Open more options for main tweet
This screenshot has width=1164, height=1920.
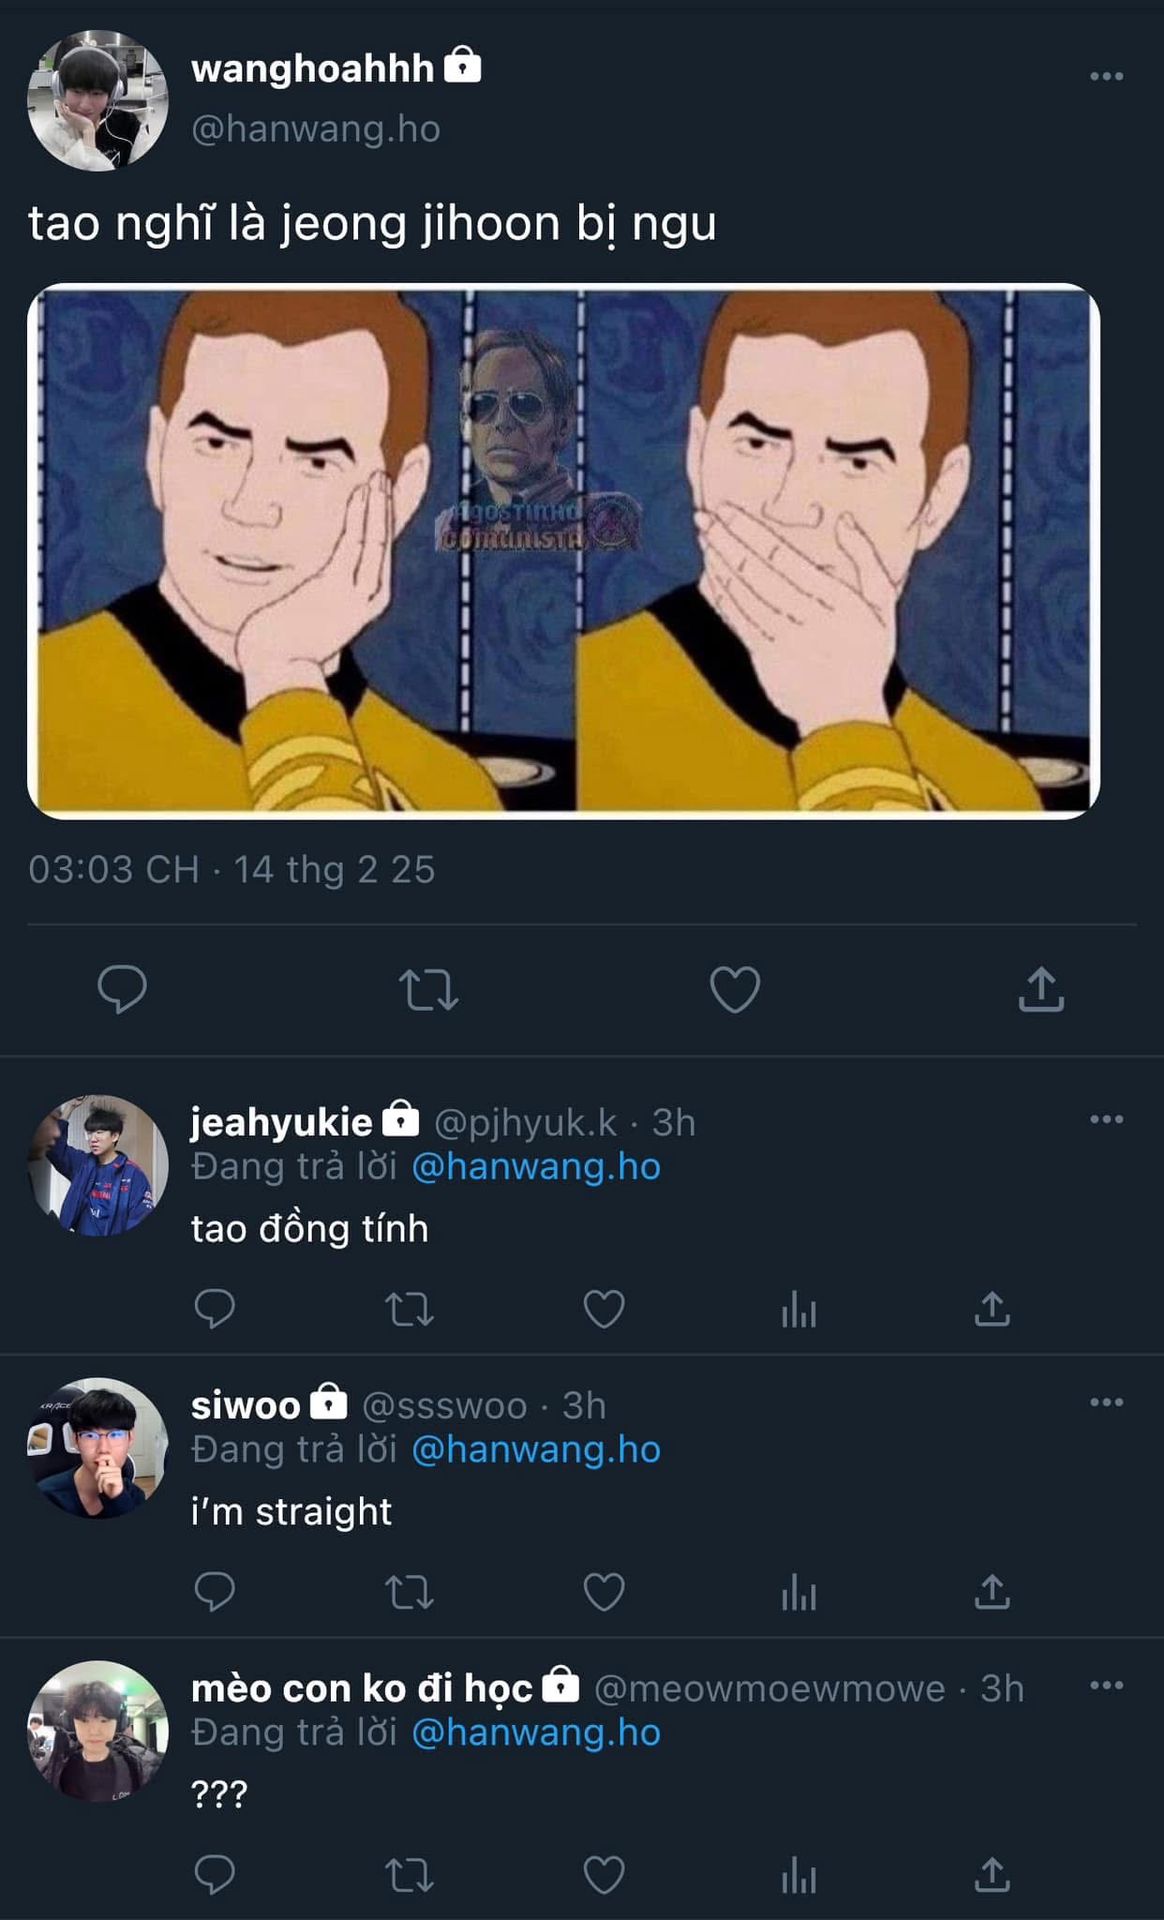pyautogui.click(x=1106, y=76)
